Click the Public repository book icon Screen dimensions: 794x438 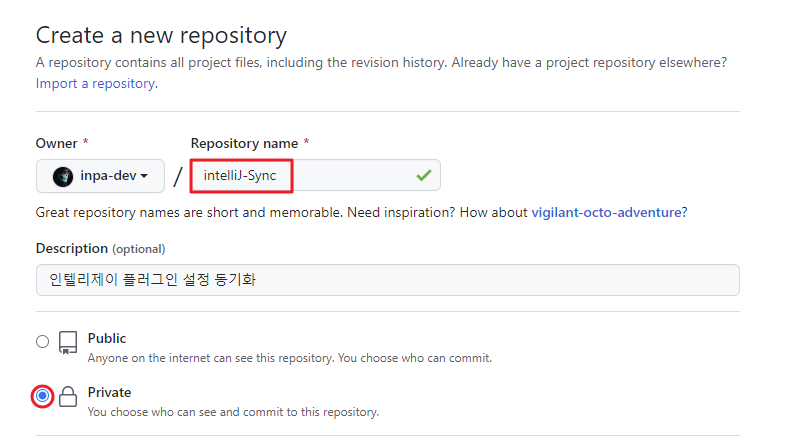pos(68,343)
